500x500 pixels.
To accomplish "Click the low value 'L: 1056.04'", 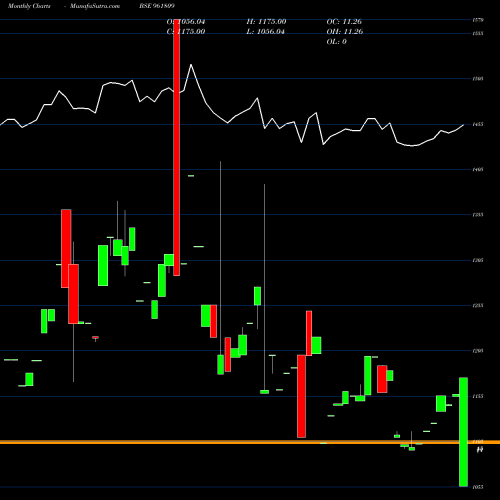I will point(266,32).
